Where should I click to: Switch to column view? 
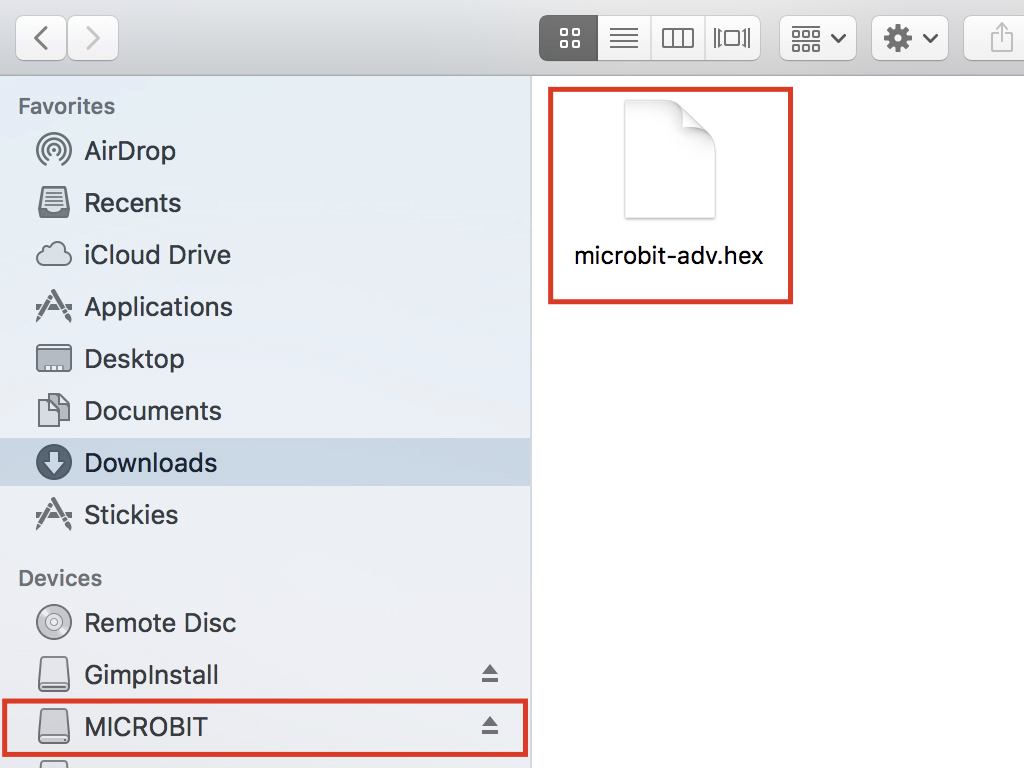click(677, 38)
